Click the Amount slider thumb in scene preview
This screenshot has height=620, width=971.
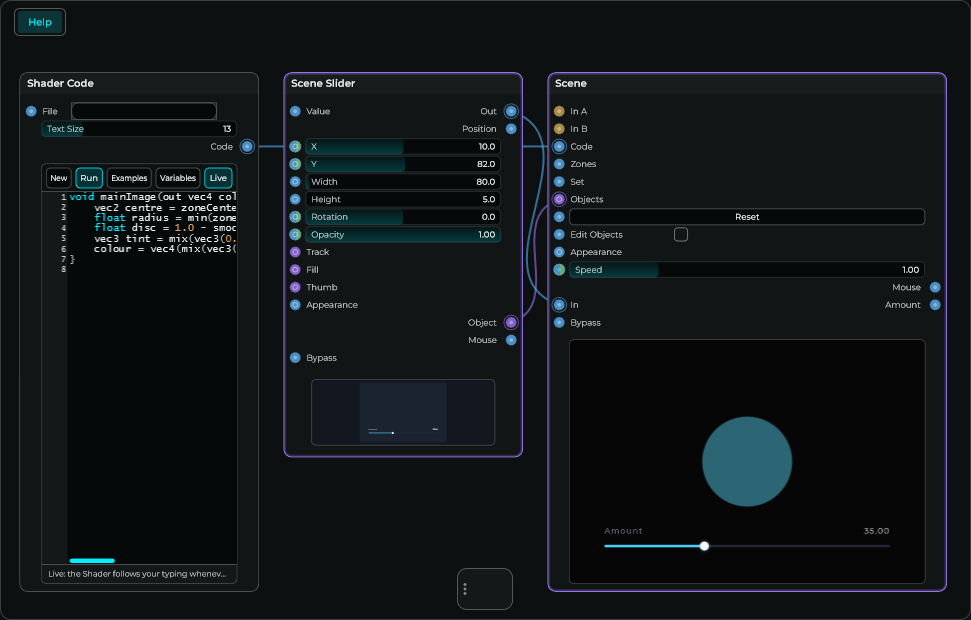point(704,546)
